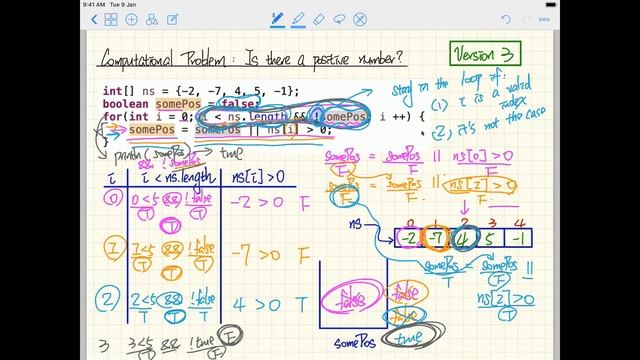Screen dimensions: 640x360
Task: Tap the grey circled 'true' value
Action: click(412, 337)
